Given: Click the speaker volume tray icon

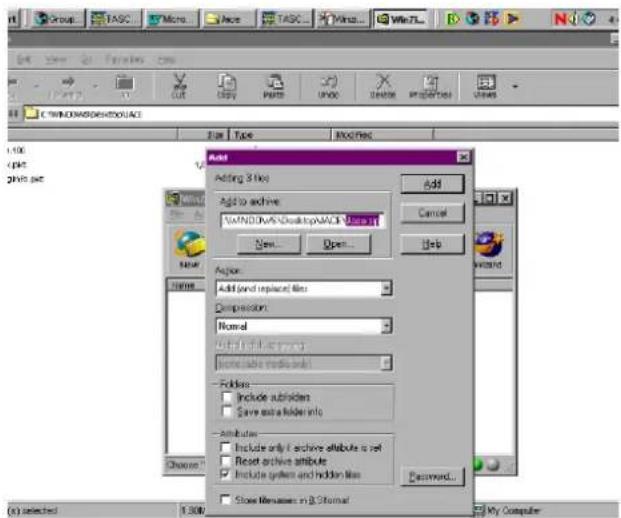Looking at the screenshot, I should point(572,19).
